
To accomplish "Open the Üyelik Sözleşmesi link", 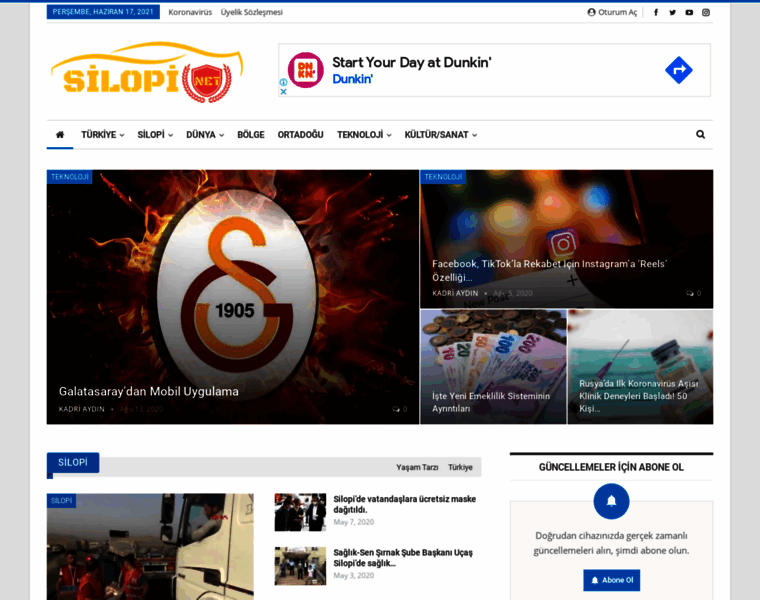I will 252,13.
